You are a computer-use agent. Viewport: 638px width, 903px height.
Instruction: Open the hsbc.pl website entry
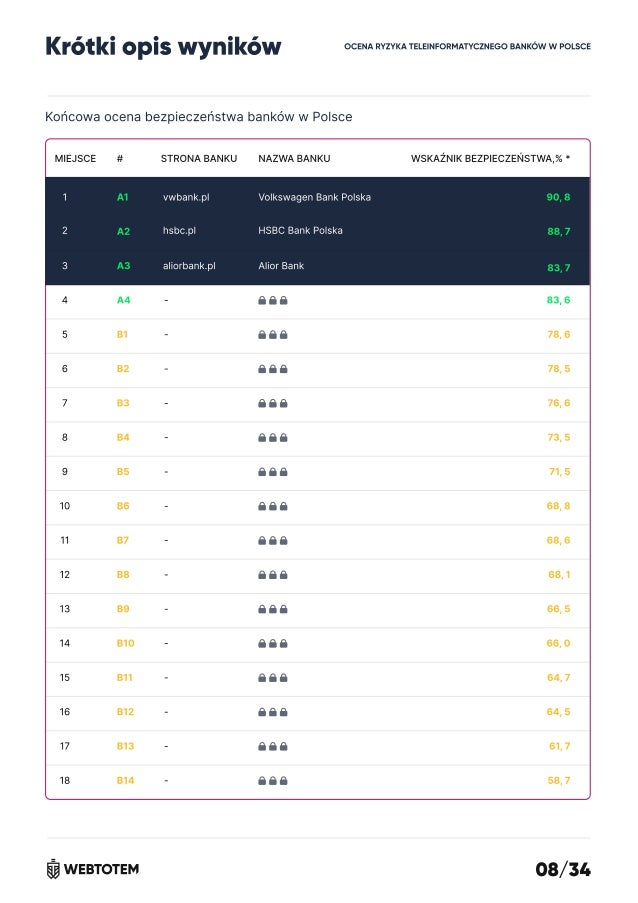179,230
